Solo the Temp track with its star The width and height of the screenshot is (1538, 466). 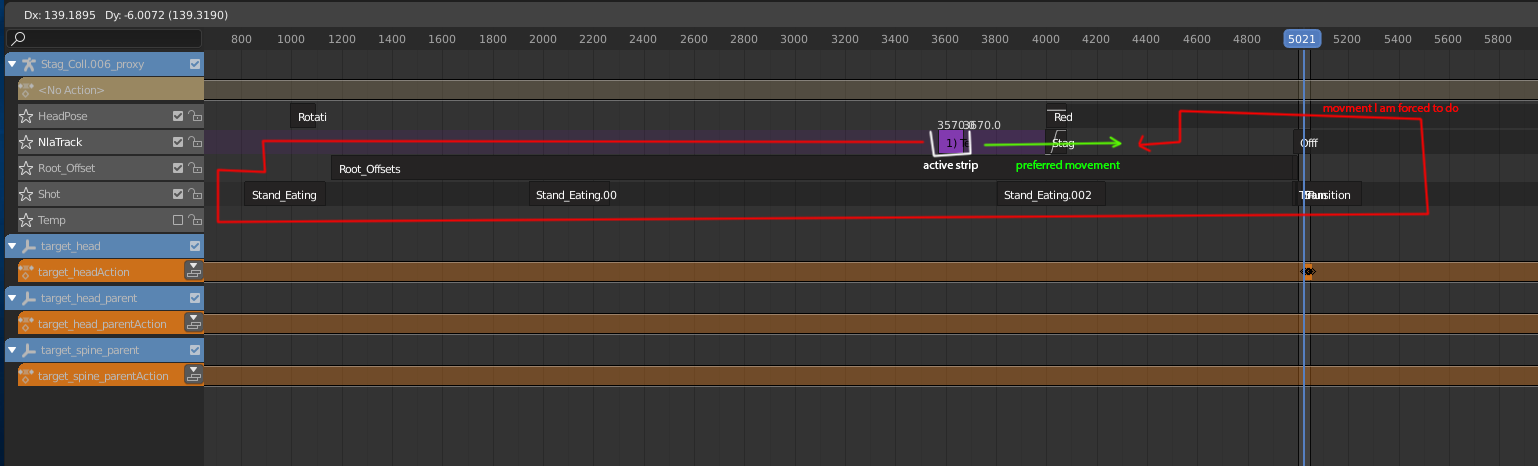pyautogui.click(x=26, y=220)
